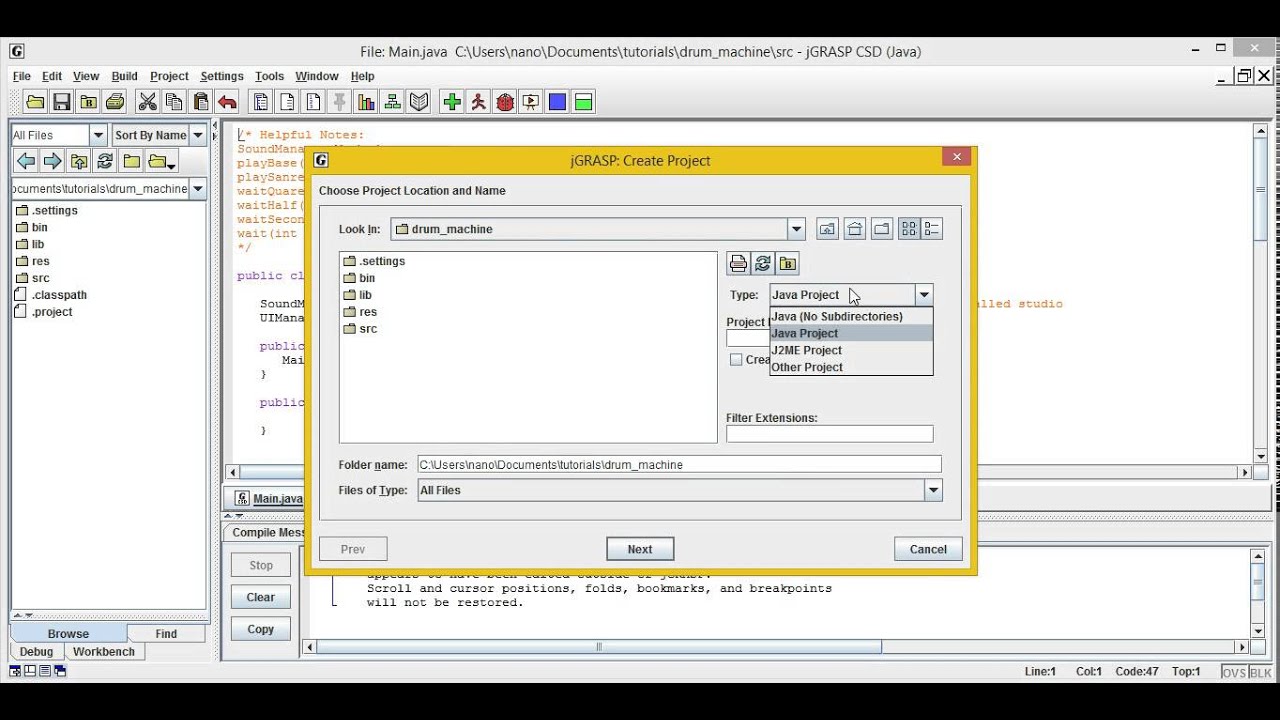The width and height of the screenshot is (1280, 720).
Task: Click dialog Create New Folder icon
Action: click(x=881, y=229)
